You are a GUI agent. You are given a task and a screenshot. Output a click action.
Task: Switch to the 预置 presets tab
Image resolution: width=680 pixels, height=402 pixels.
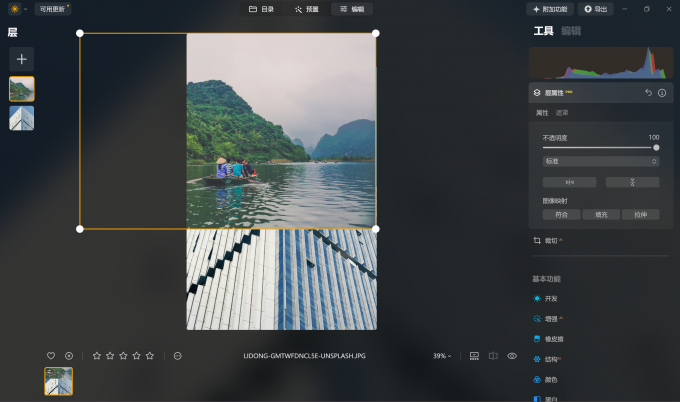point(307,9)
